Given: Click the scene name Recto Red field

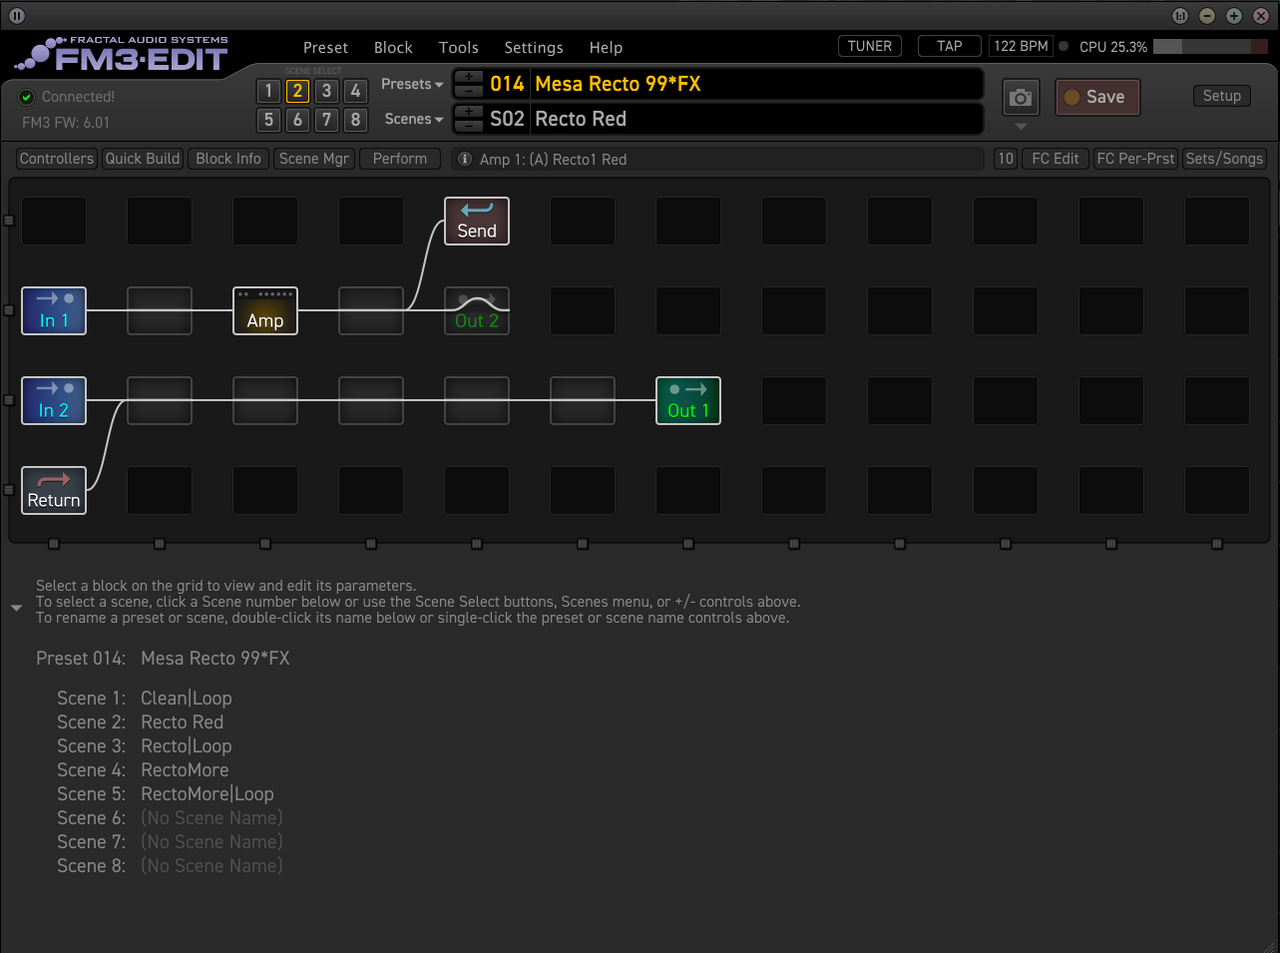Looking at the screenshot, I should click(756, 119).
